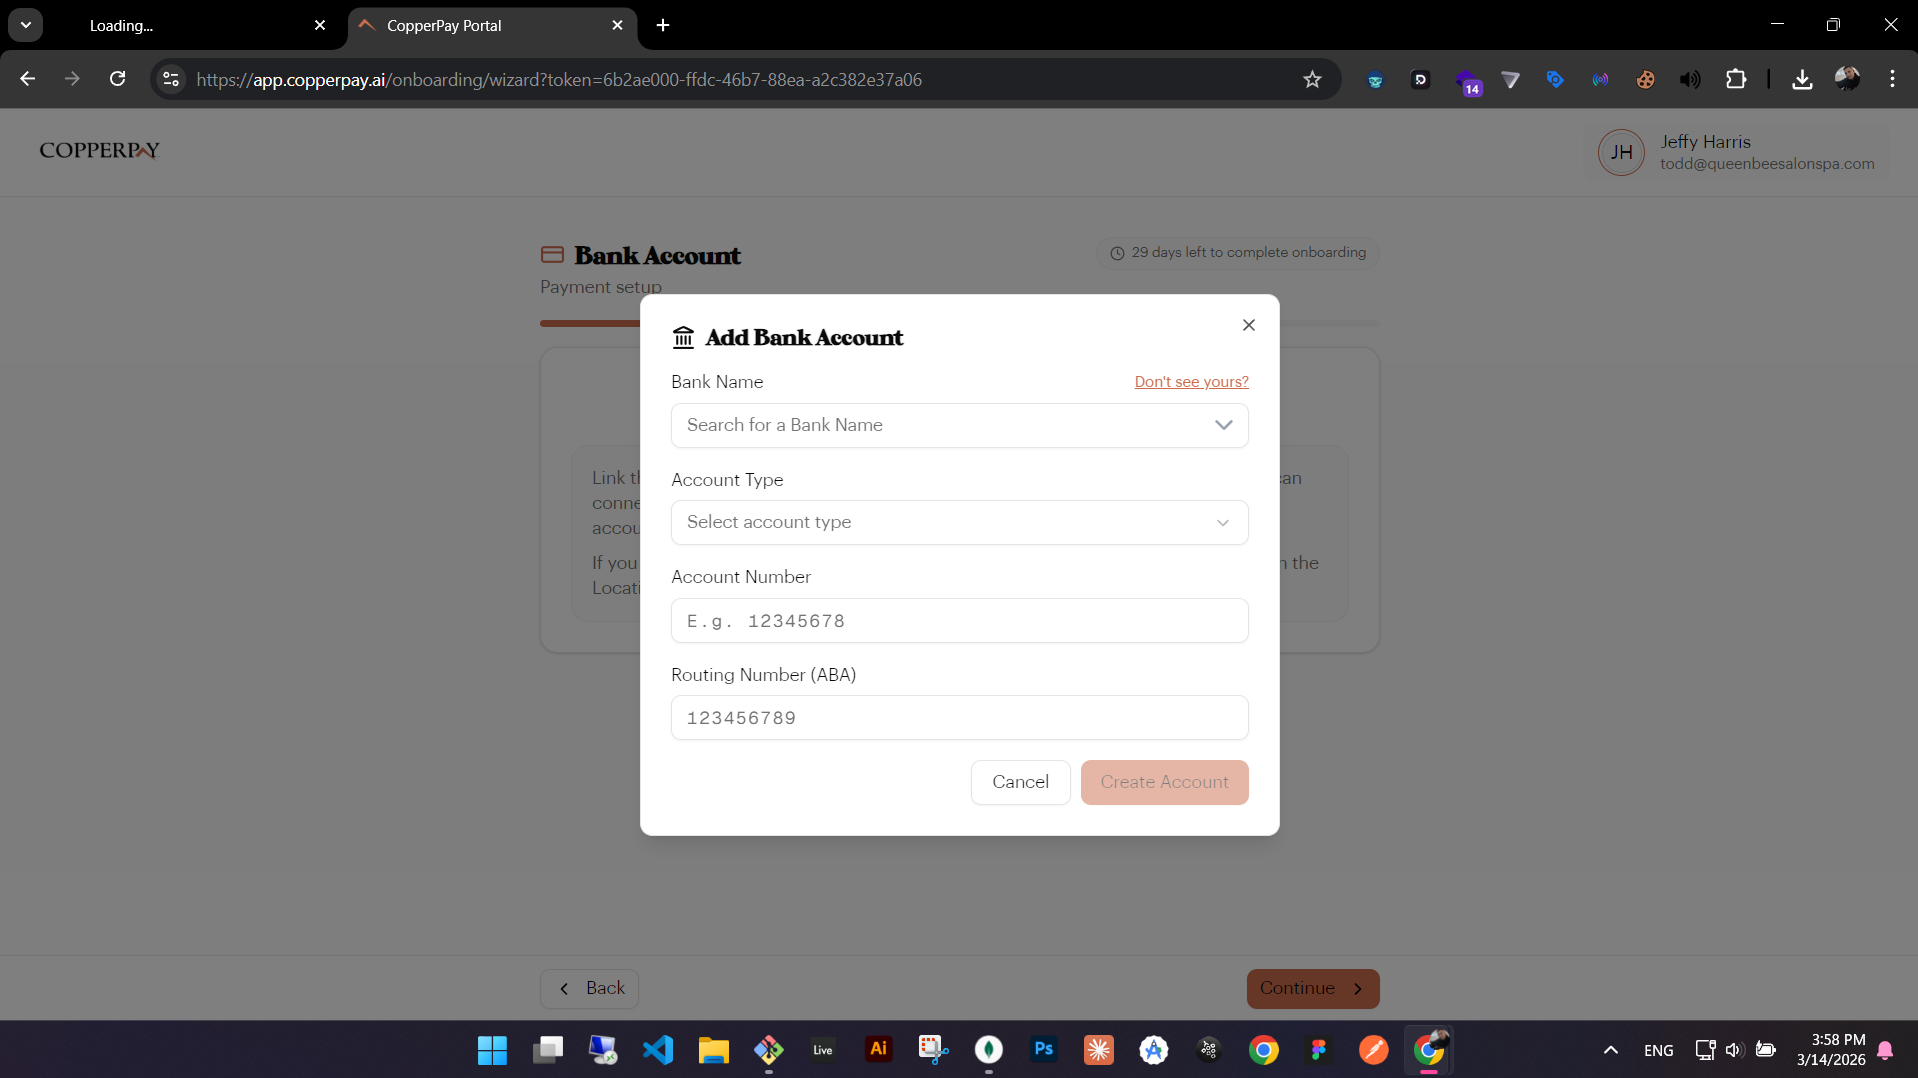Open Chrome's three-dot browser menu

coord(1893,79)
